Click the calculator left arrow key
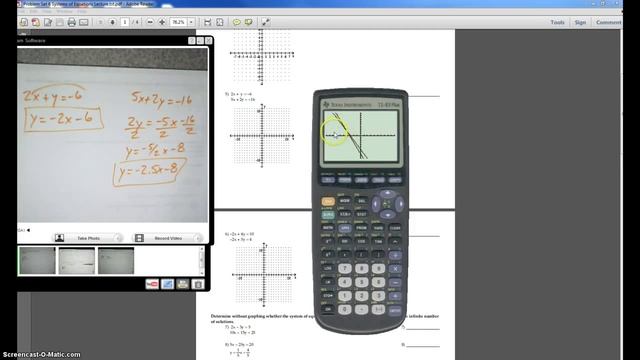The width and height of the screenshot is (640, 360). 376,204
